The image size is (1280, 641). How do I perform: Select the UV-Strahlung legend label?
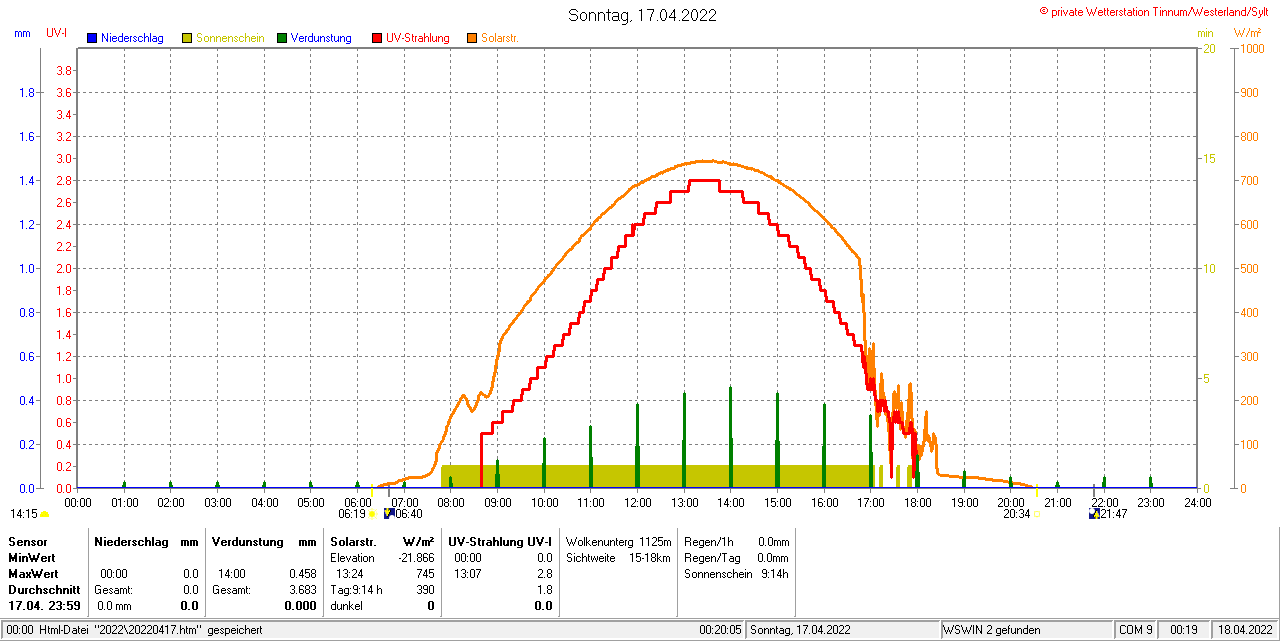tap(419, 38)
